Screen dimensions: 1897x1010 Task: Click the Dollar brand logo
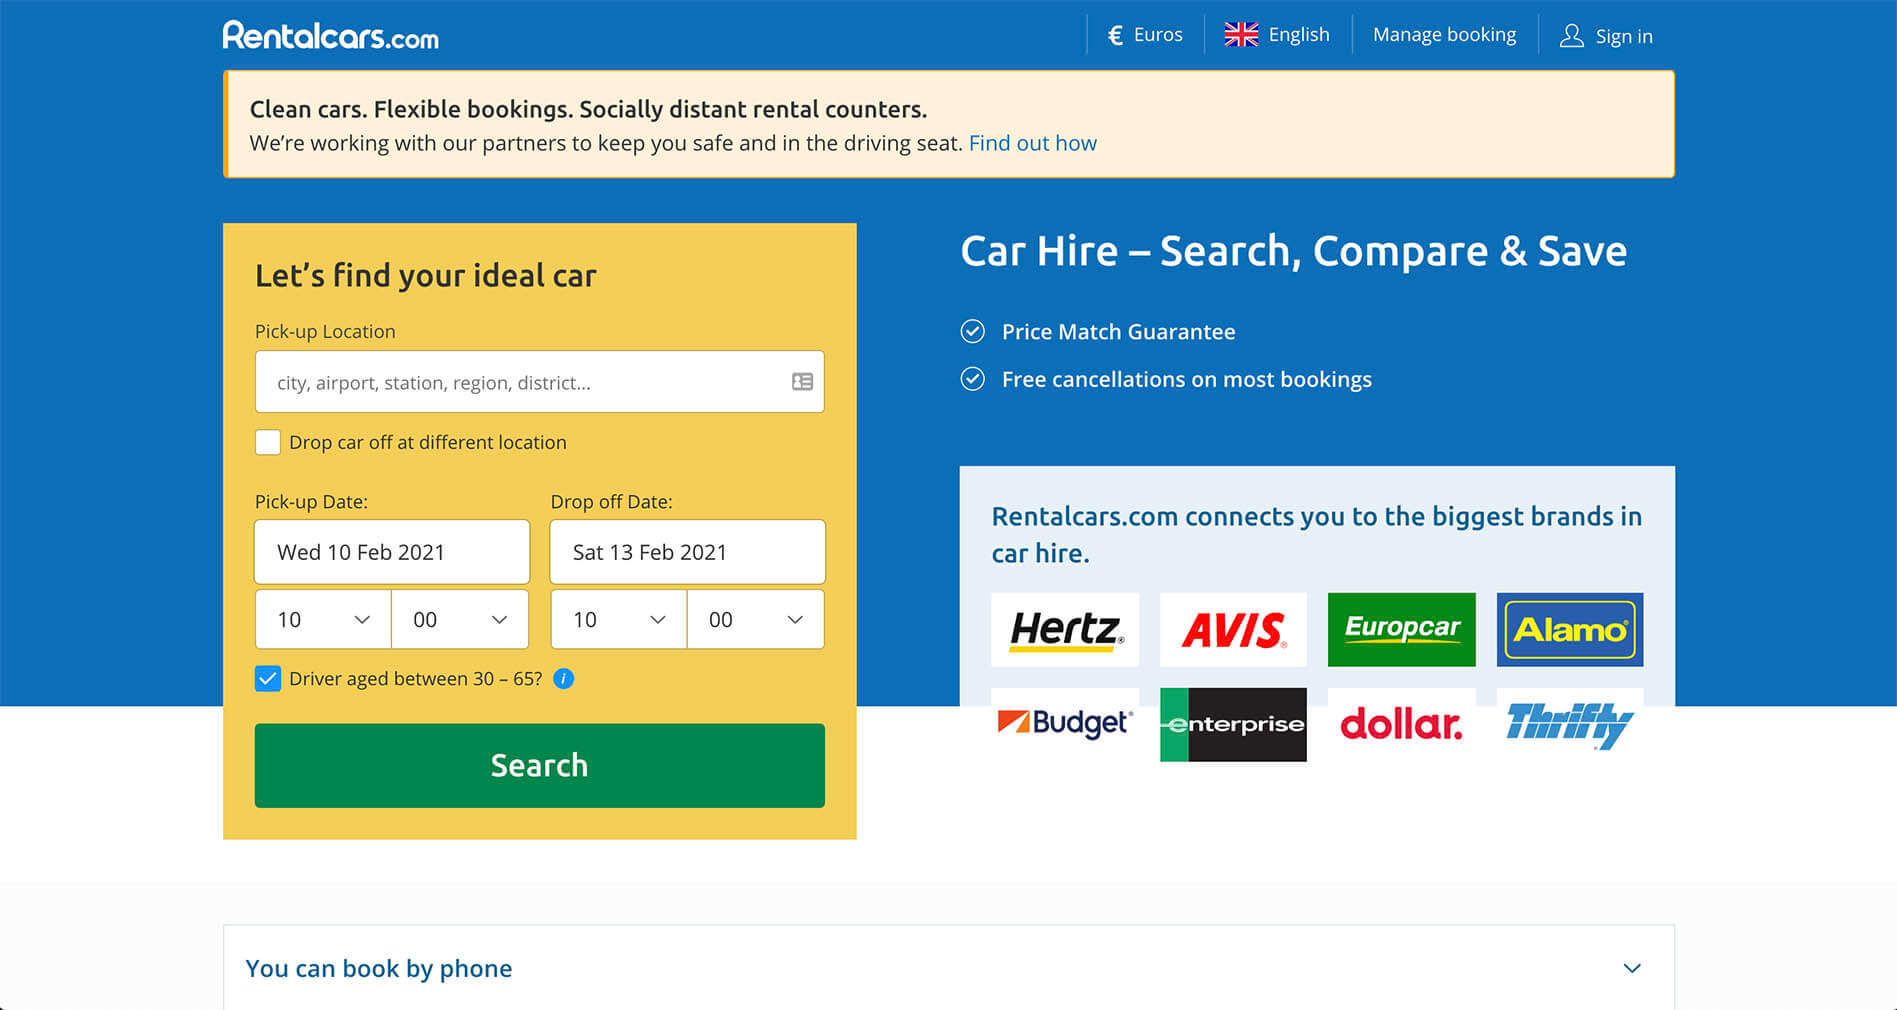1401,724
